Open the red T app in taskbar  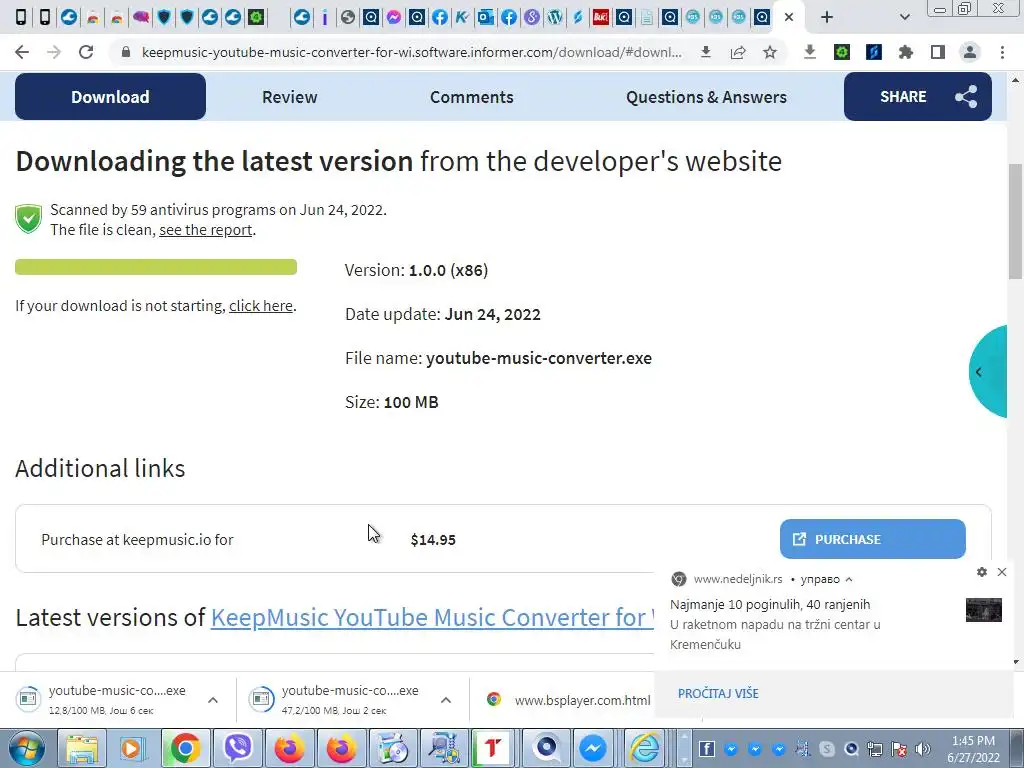tap(492, 748)
